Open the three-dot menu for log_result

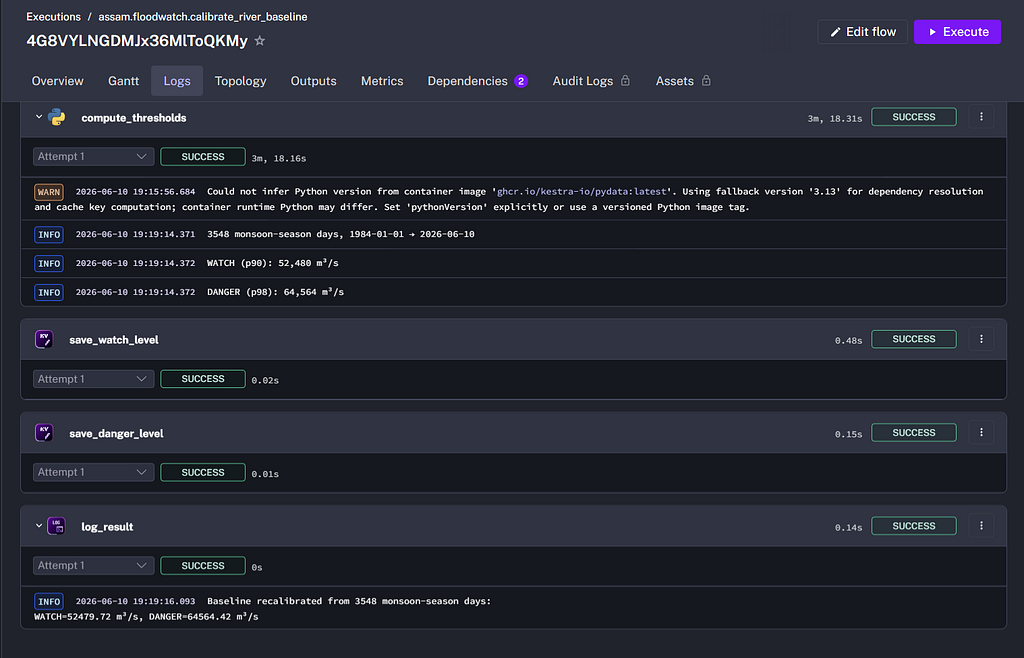tap(981, 525)
